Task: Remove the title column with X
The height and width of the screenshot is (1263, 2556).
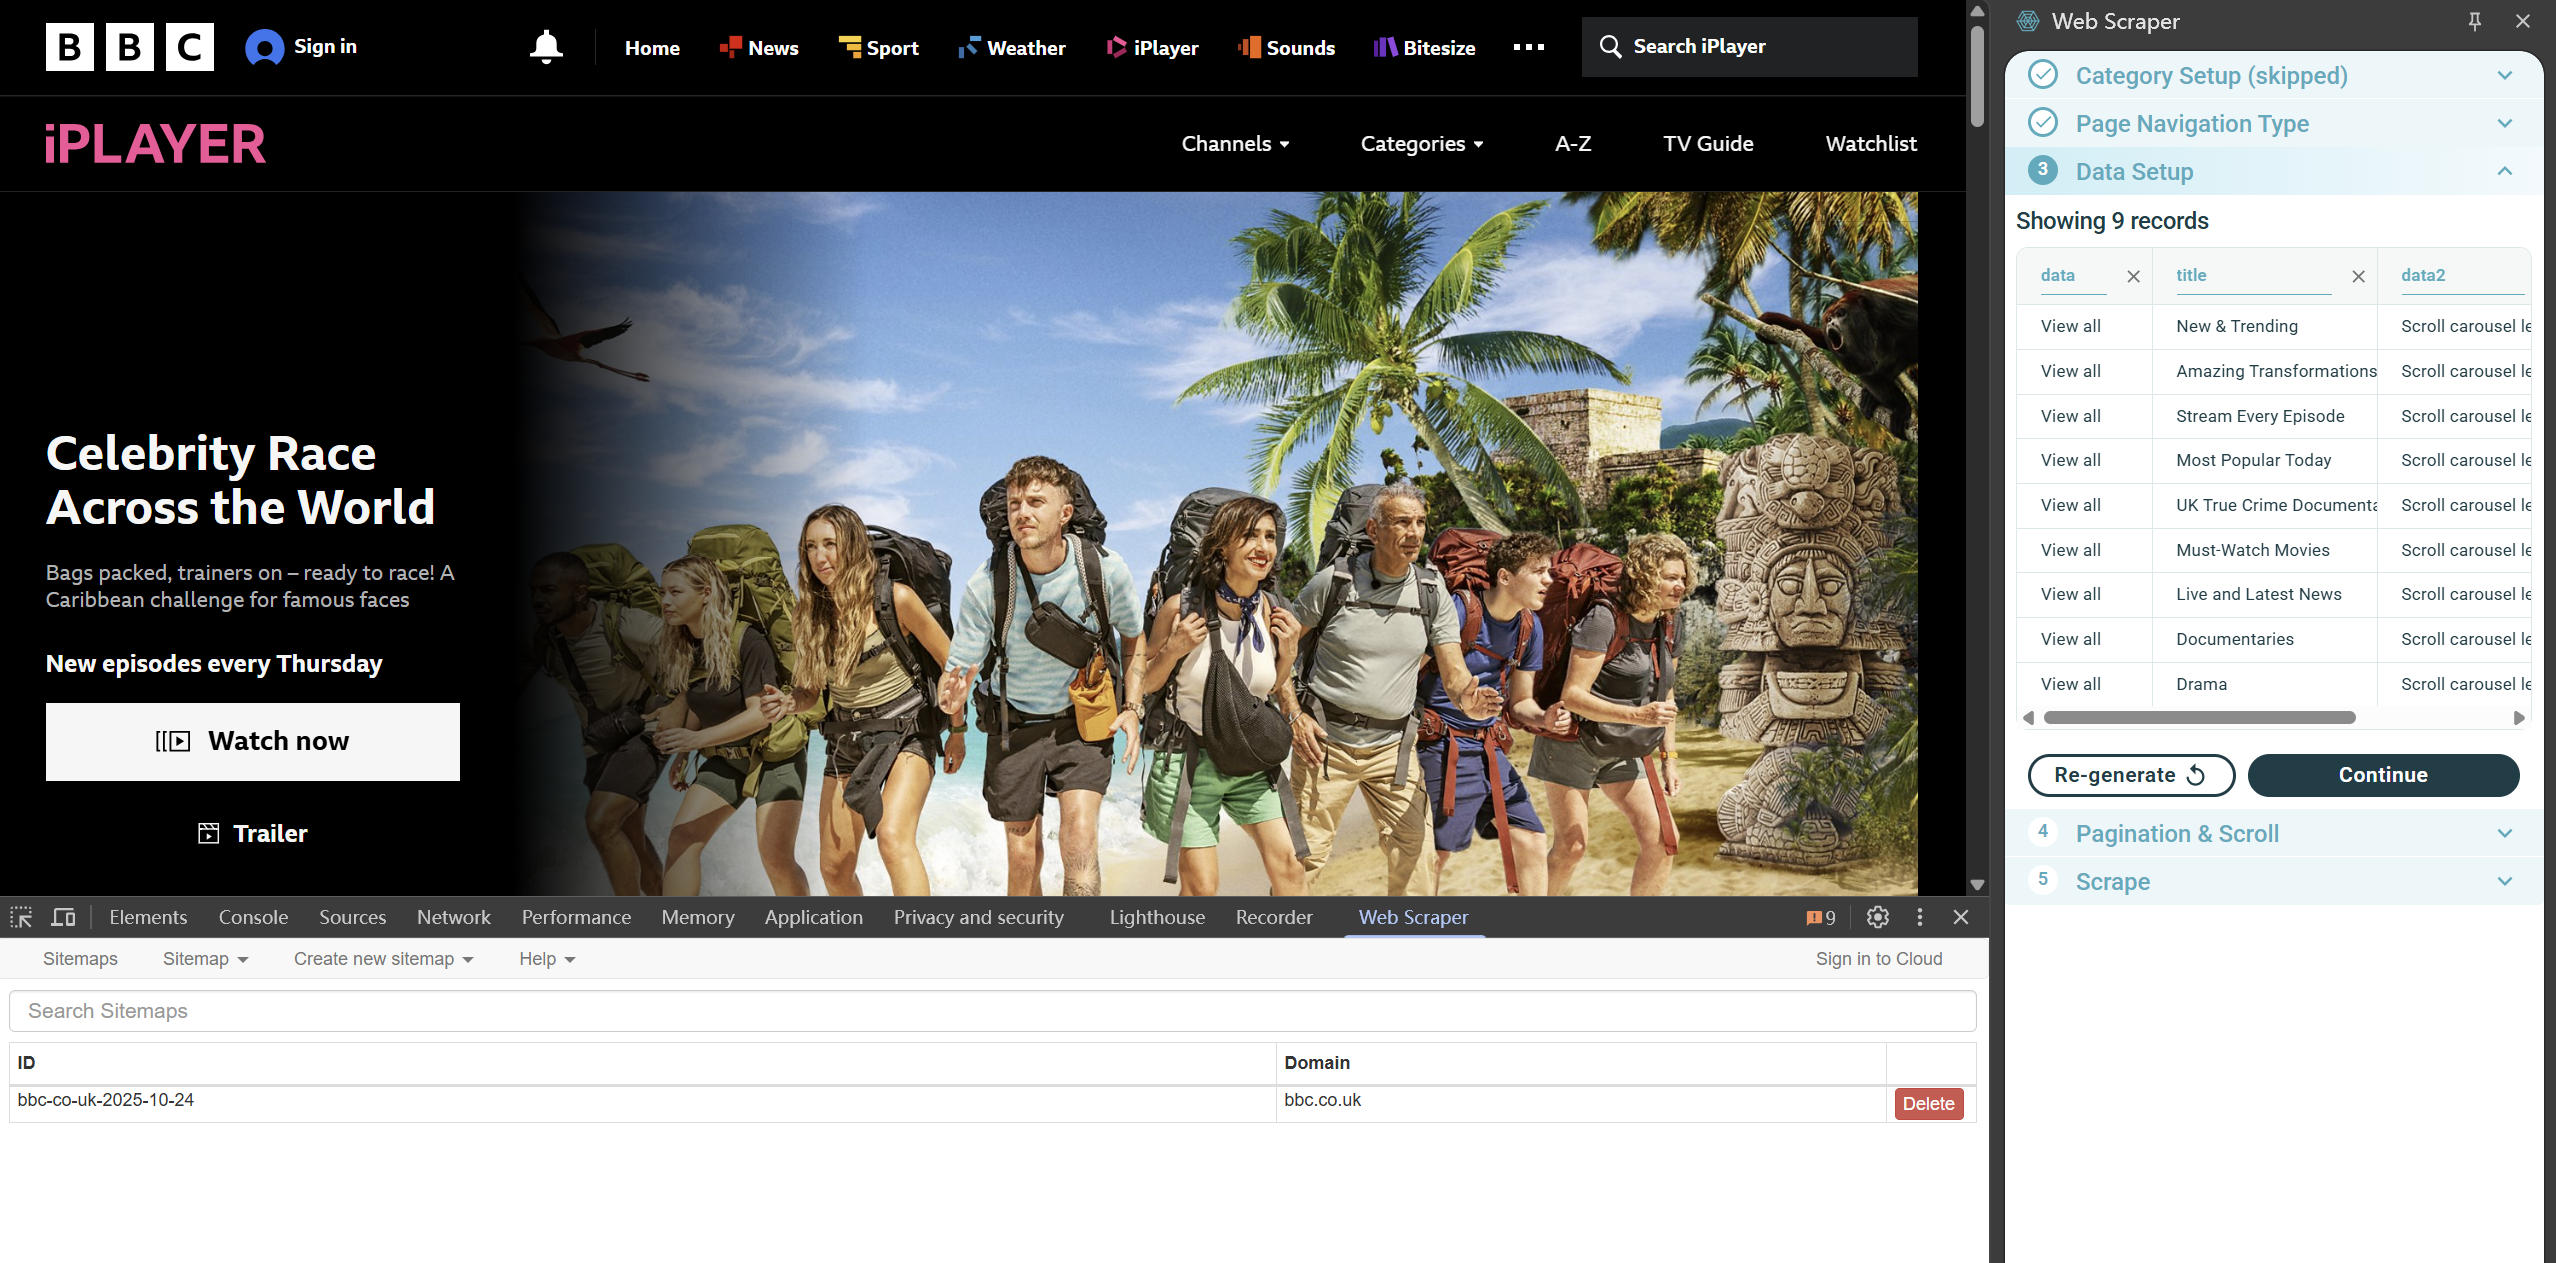Action: [x=2358, y=276]
